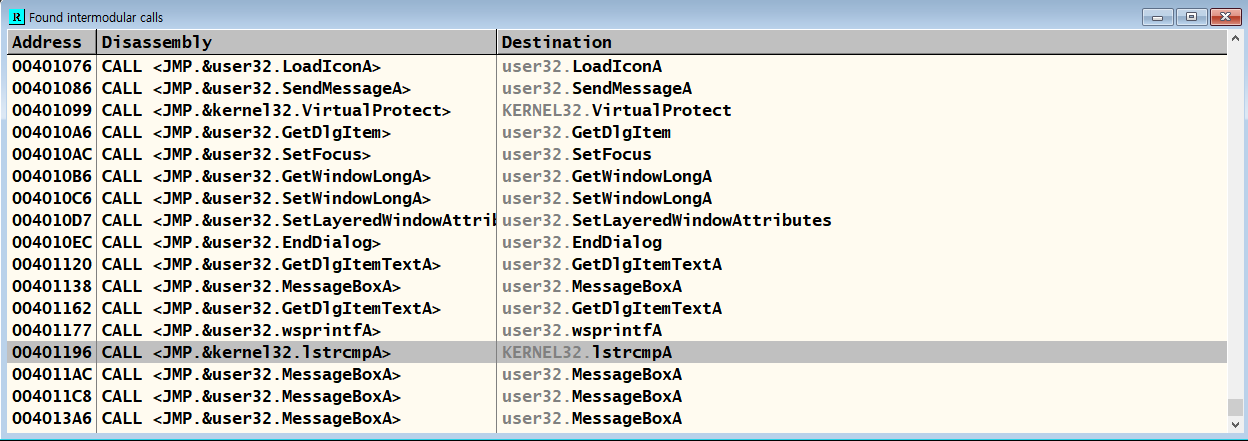Viewport: 1248px width, 441px height.
Task: Select the CALL <JMP.&kernel32.lstrcmpA> disassembly
Action: [x=246, y=352]
